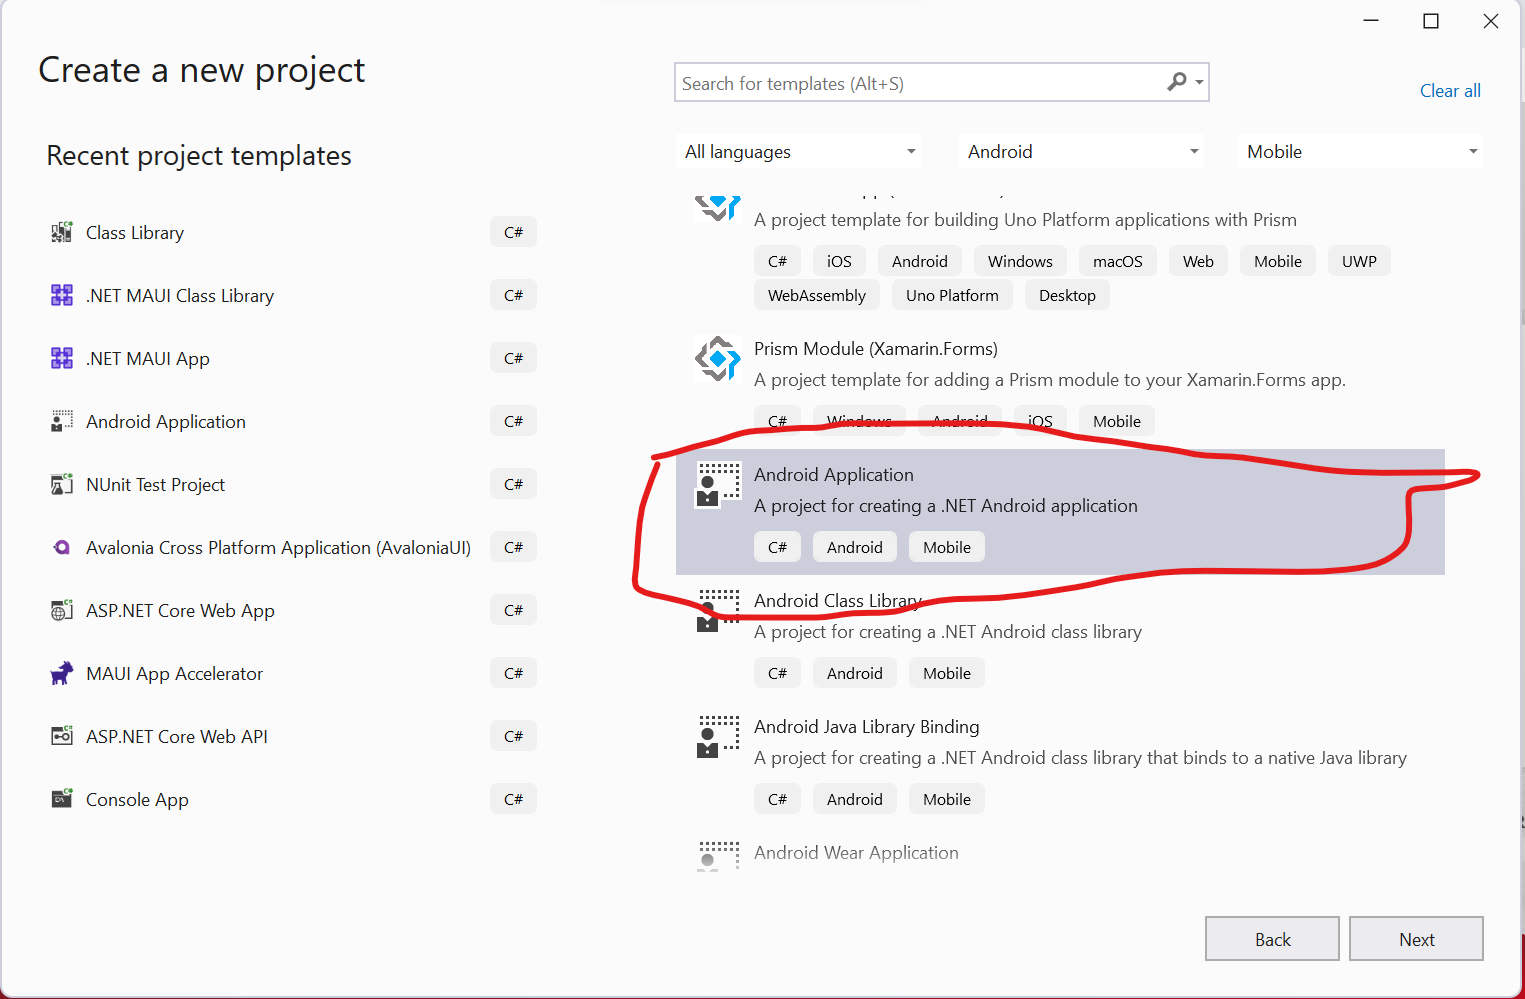The image size is (1525, 999).
Task: Select the C# tag under Android Application
Action: pos(777,546)
